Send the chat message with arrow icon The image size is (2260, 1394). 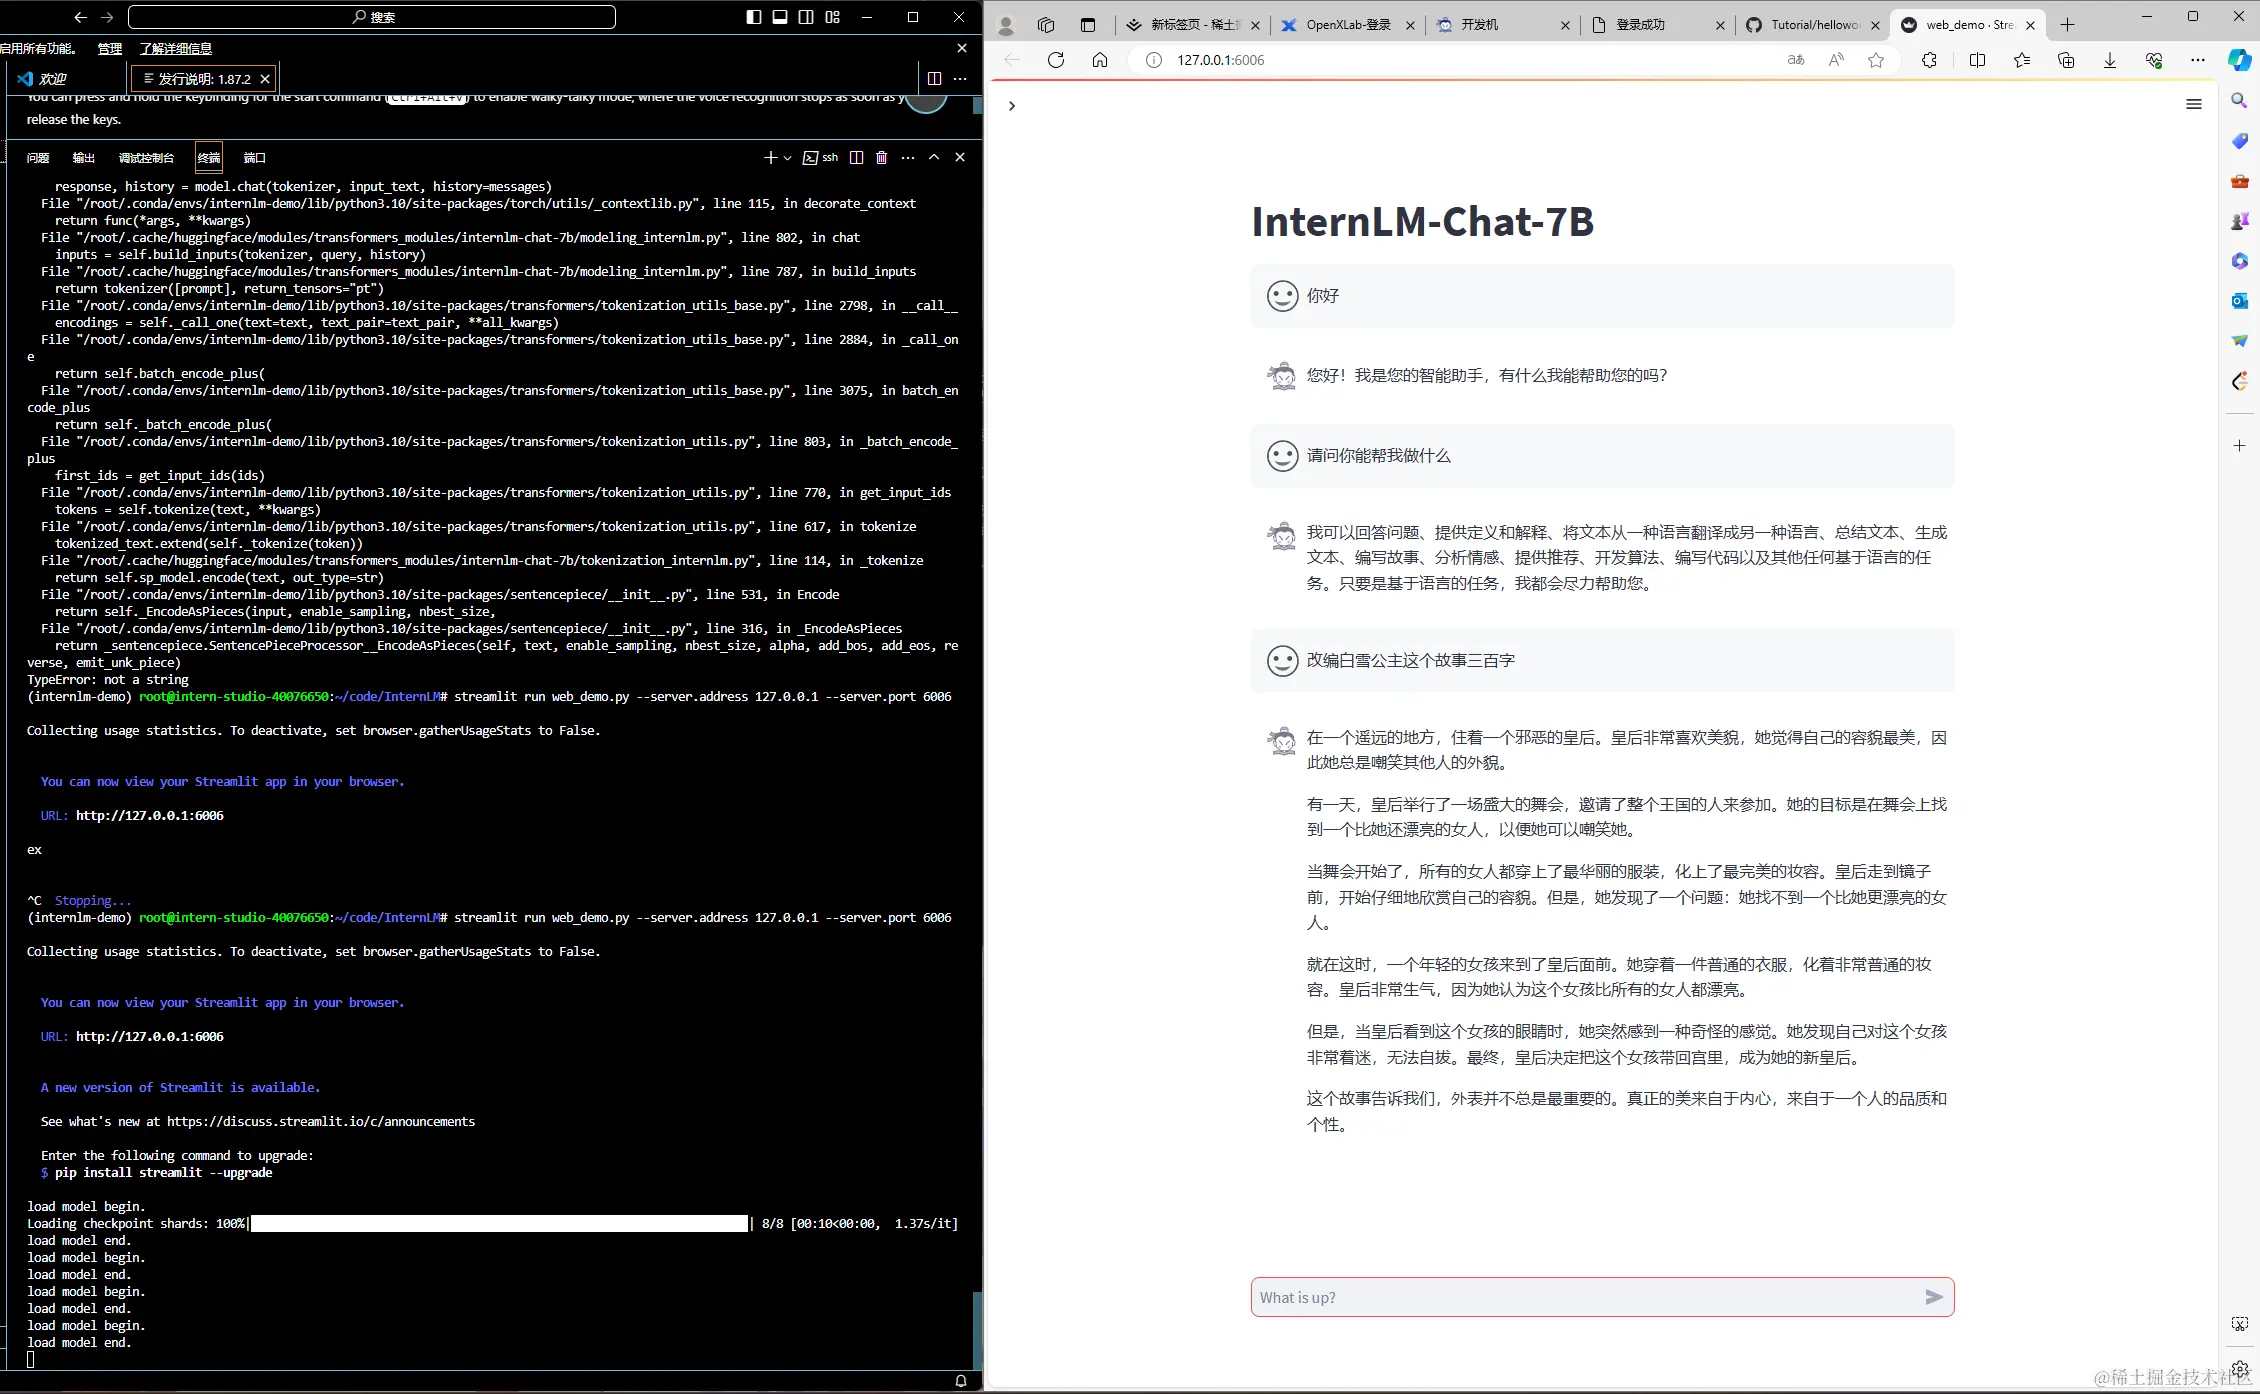(1934, 1297)
